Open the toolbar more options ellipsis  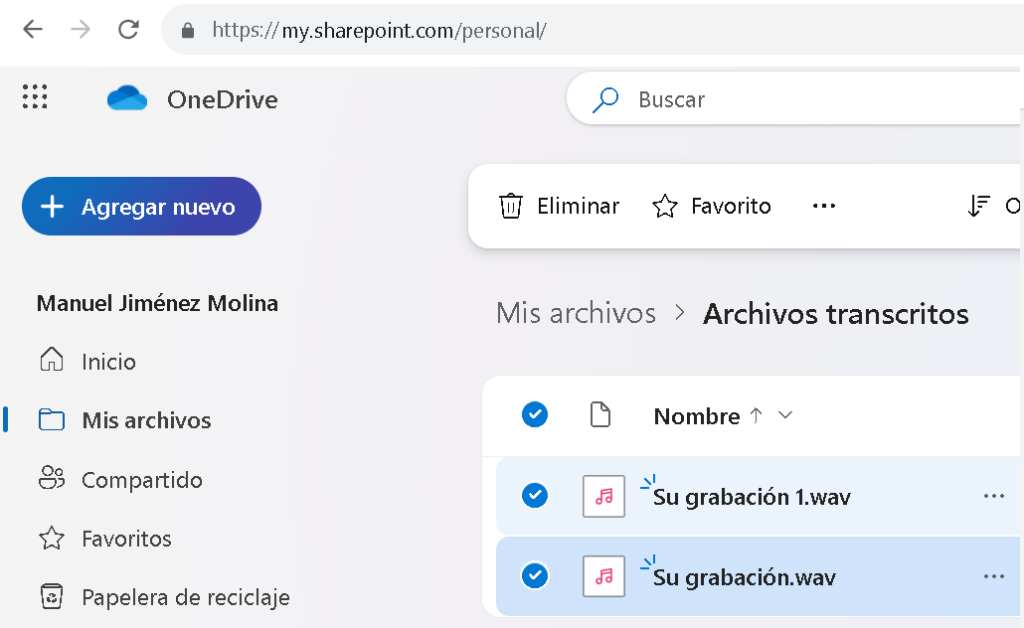pos(824,206)
